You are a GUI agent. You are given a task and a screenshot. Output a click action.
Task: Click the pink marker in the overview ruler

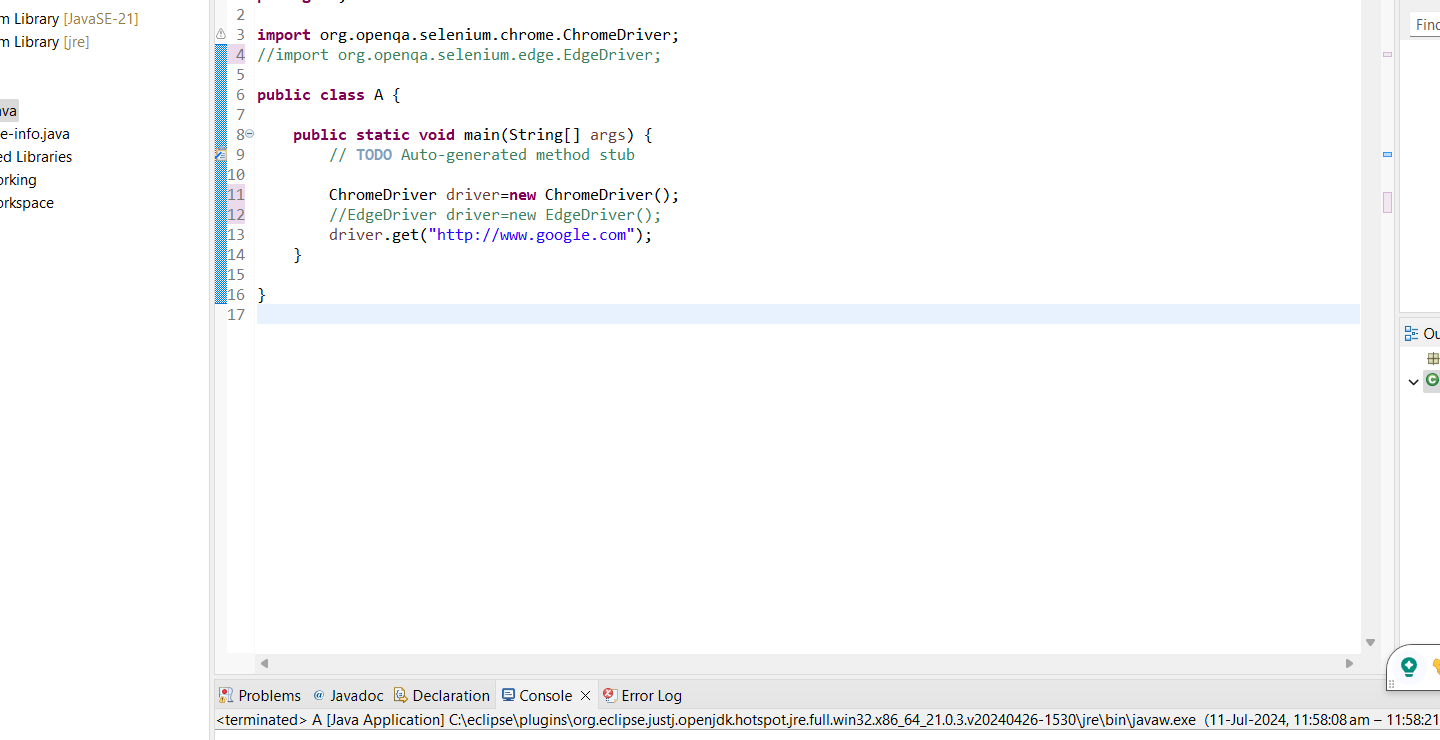coord(1387,202)
